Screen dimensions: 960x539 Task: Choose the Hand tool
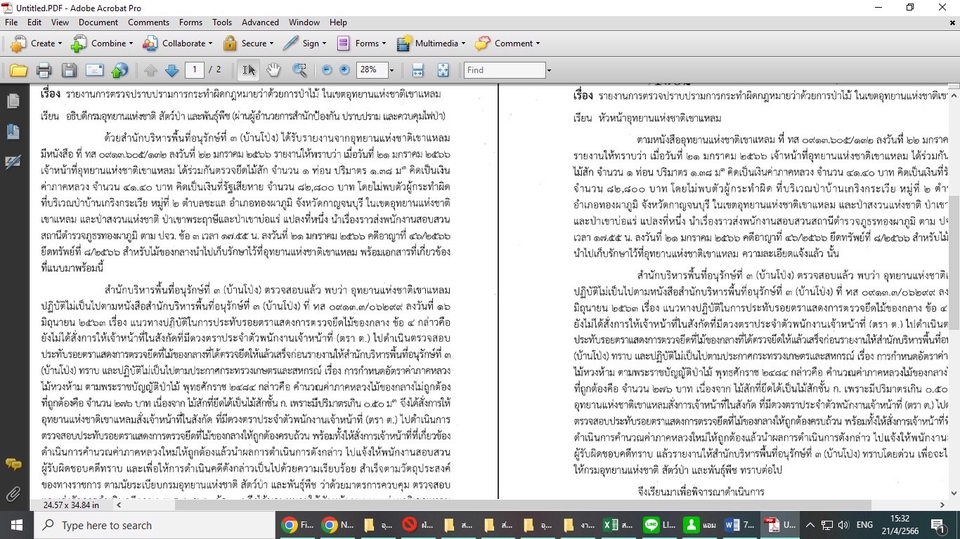[273, 70]
